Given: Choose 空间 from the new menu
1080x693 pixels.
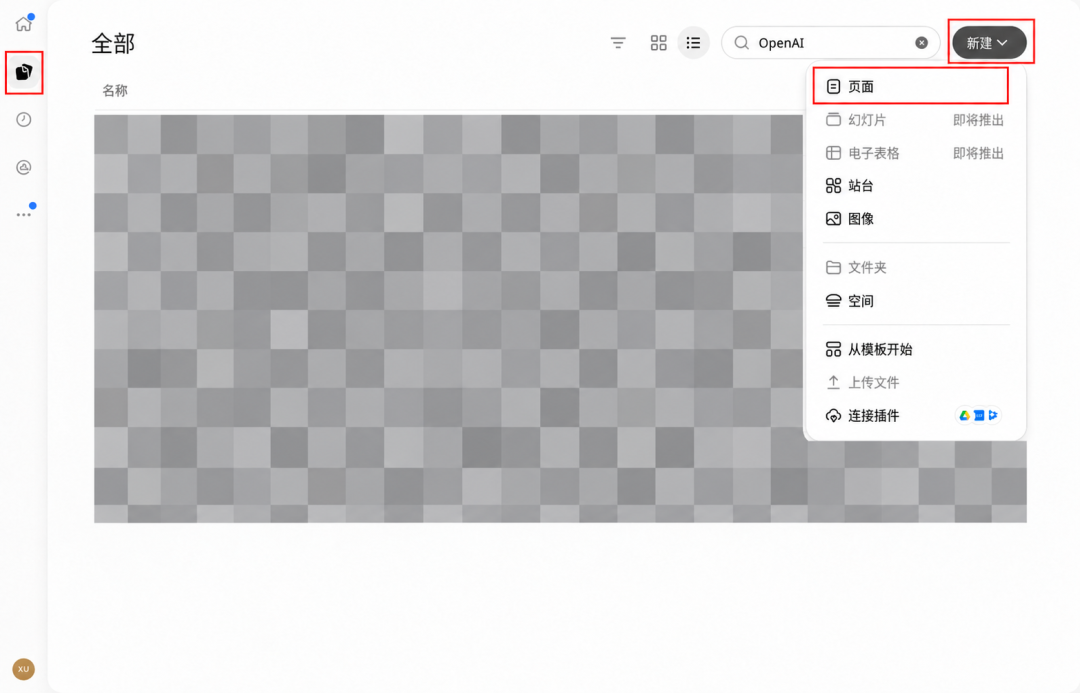Looking at the screenshot, I should click(915, 301).
